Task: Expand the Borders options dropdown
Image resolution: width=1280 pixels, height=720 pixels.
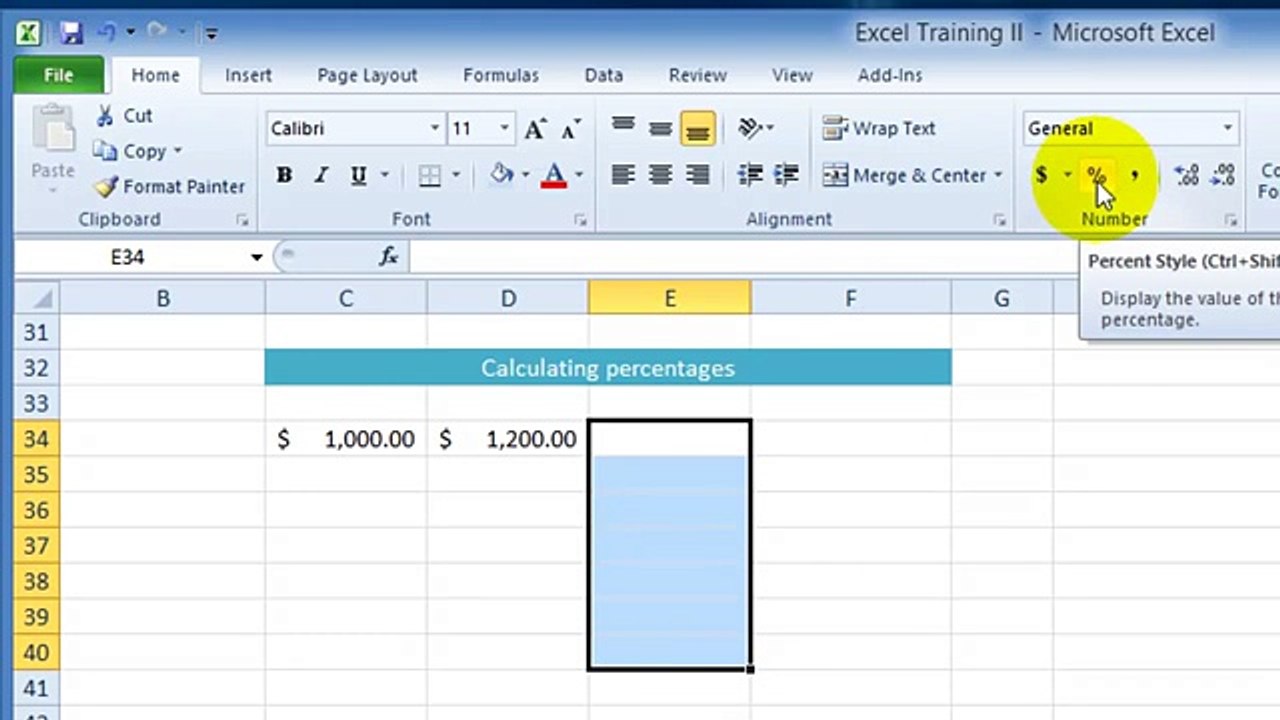Action: click(456, 176)
